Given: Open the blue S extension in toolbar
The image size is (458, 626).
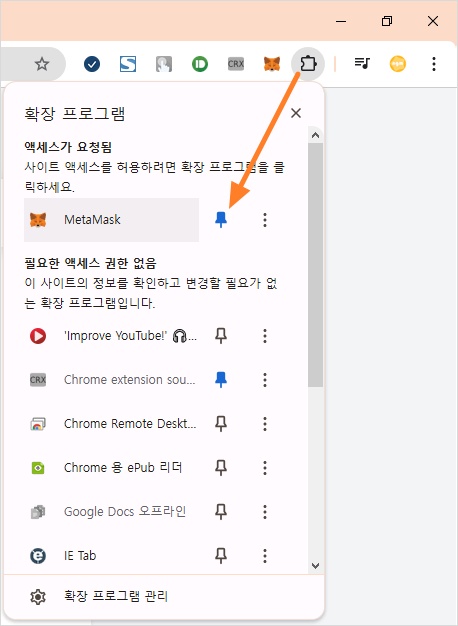Looking at the screenshot, I should (128, 64).
